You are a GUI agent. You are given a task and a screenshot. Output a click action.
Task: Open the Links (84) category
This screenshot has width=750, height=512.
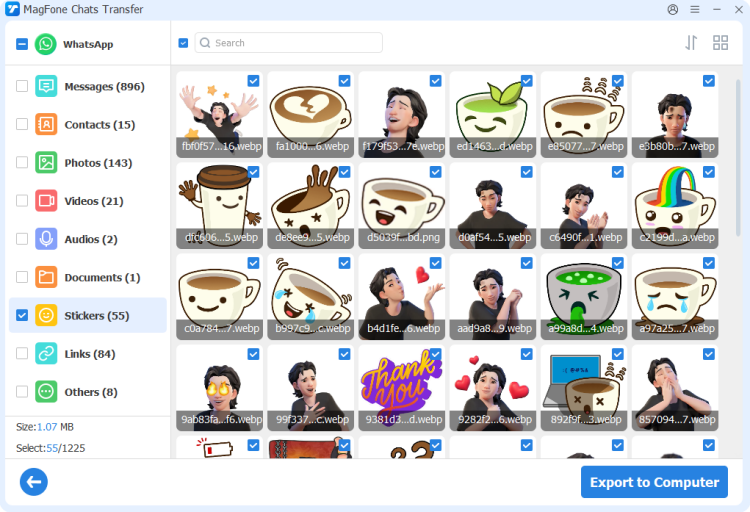point(90,354)
